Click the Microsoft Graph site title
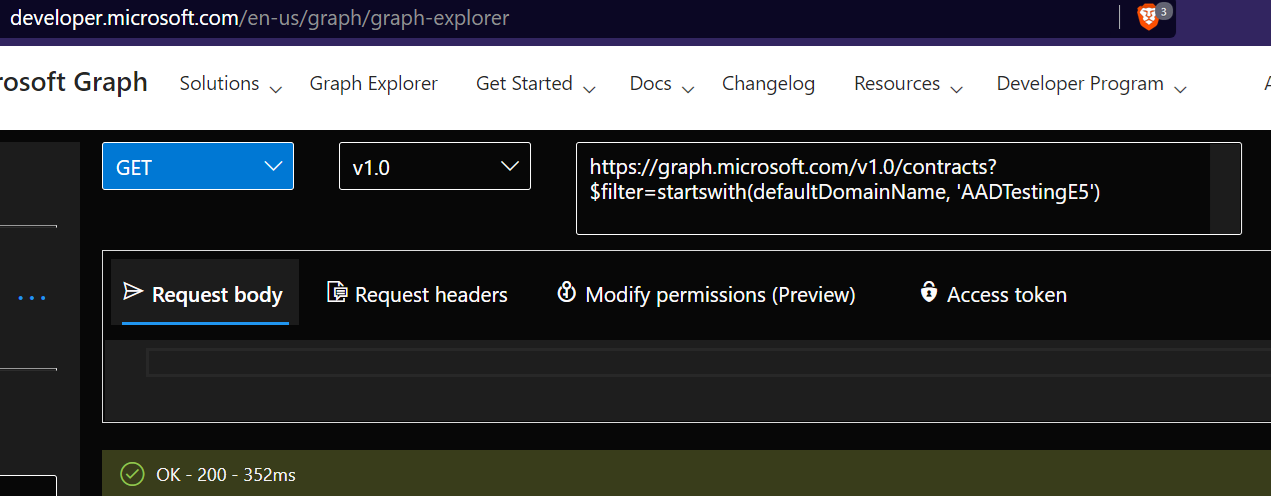Screen dimensions: 1271x496 (74, 82)
